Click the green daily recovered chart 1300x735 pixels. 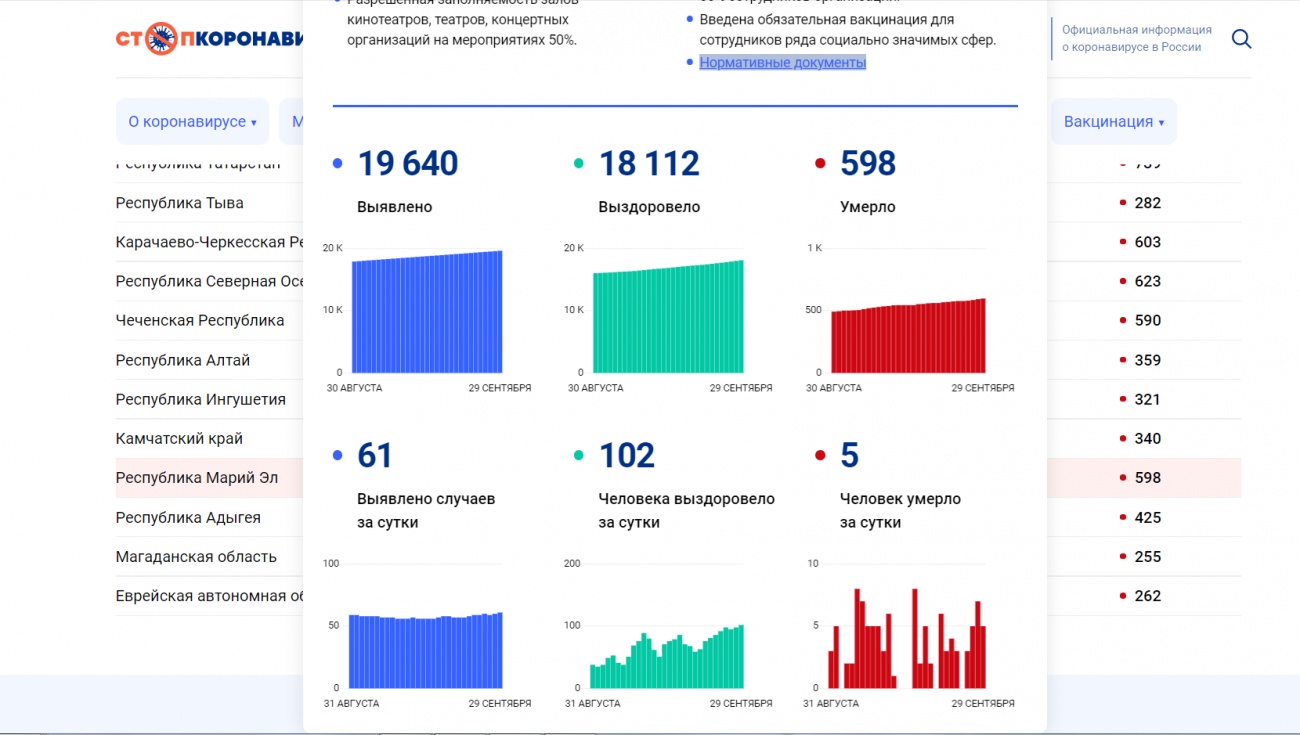coord(667,660)
